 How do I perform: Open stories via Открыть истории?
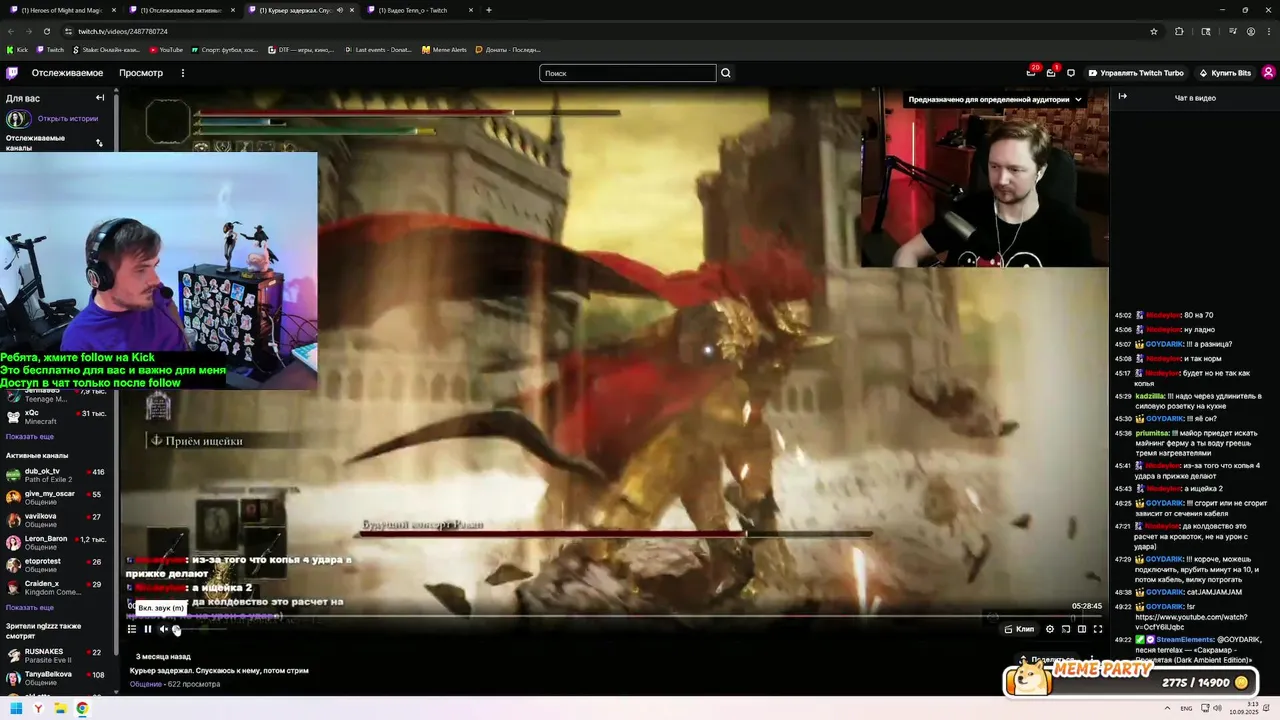click(x=68, y=118)
